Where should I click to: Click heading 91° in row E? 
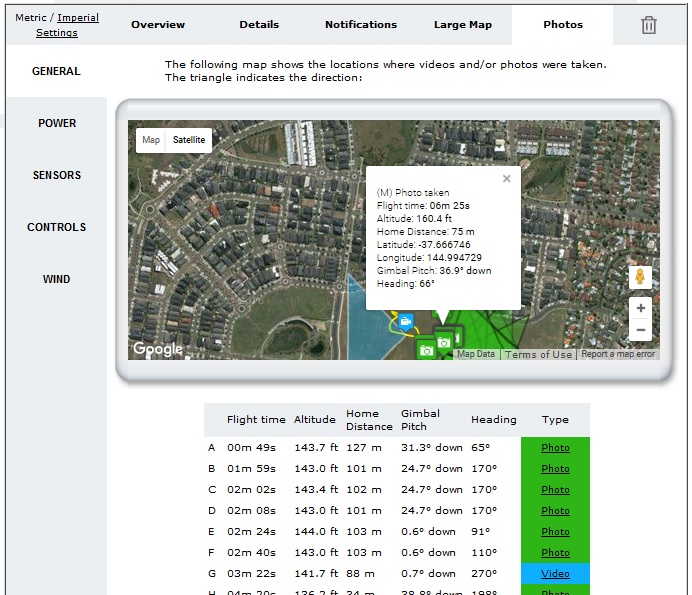[x=480, y=532]
